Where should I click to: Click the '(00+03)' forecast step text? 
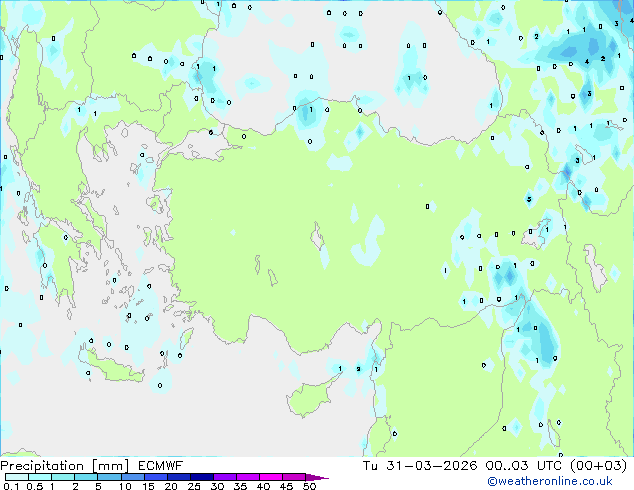tap(599, 466)
